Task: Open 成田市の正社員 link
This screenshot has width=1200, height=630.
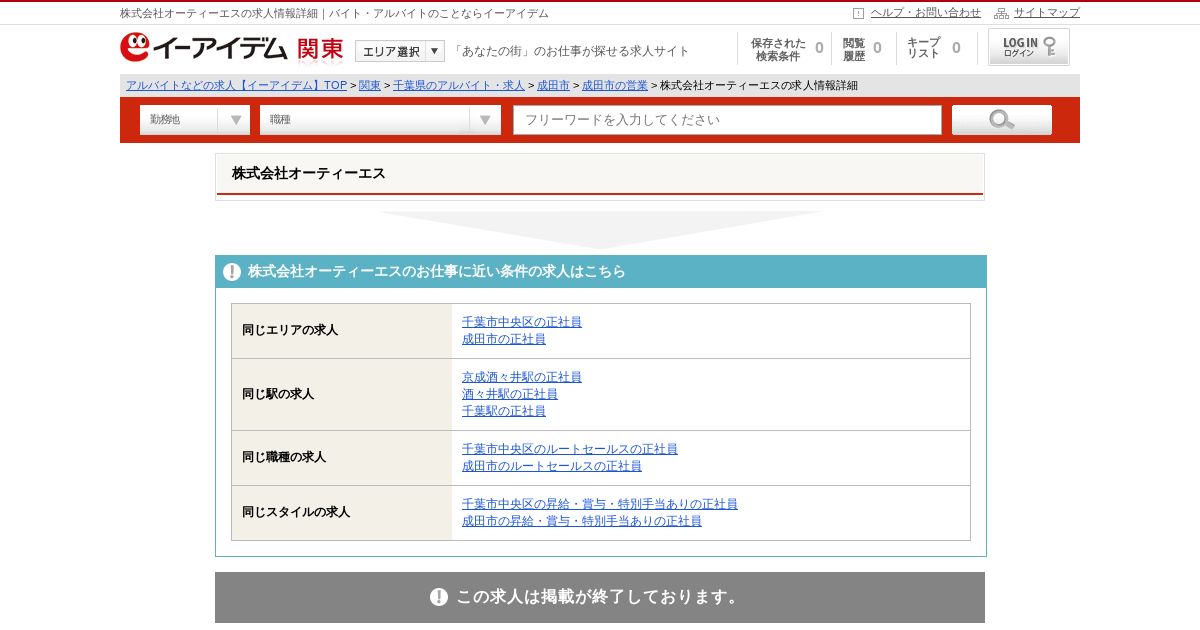Action: (504, 339)
